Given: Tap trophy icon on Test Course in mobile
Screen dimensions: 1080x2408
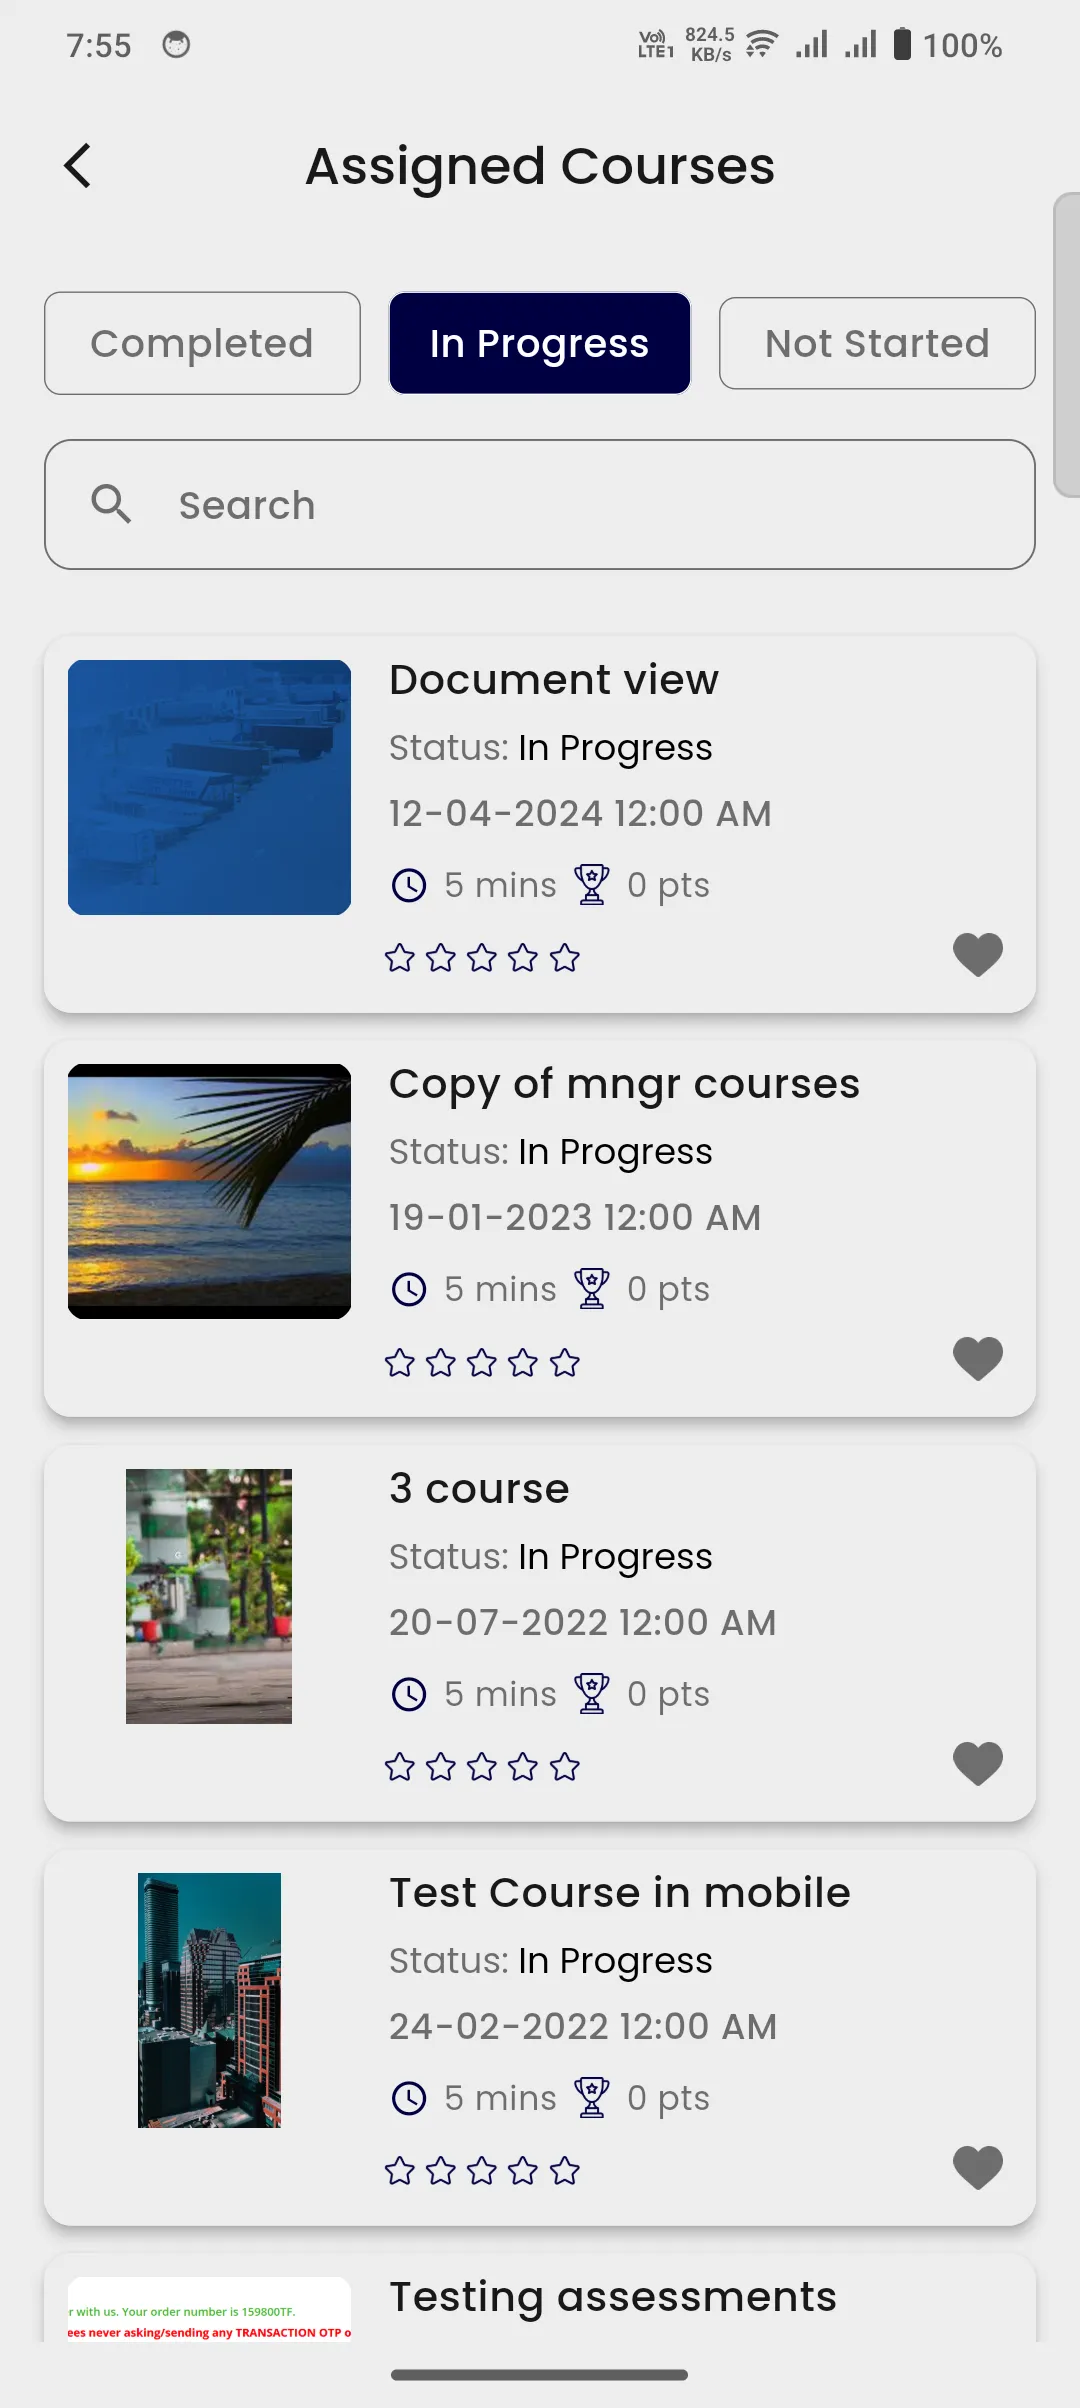Looking at the screenshot, I should click(591, 2098).
